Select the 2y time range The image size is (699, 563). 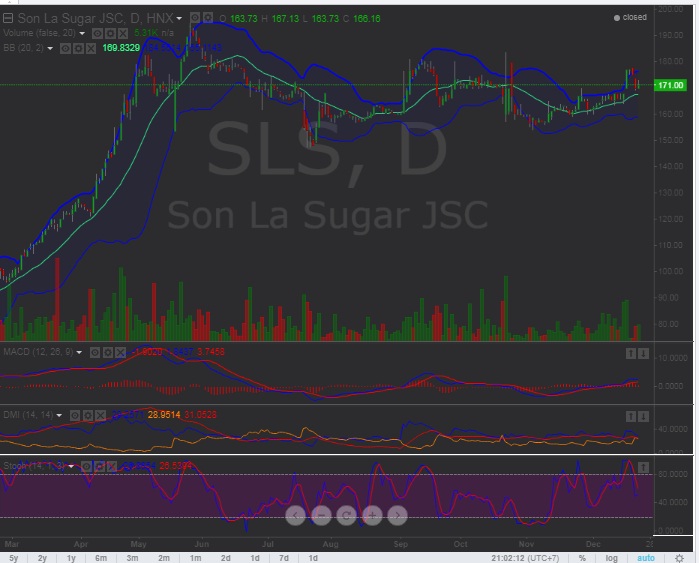[x=42, y=558]
